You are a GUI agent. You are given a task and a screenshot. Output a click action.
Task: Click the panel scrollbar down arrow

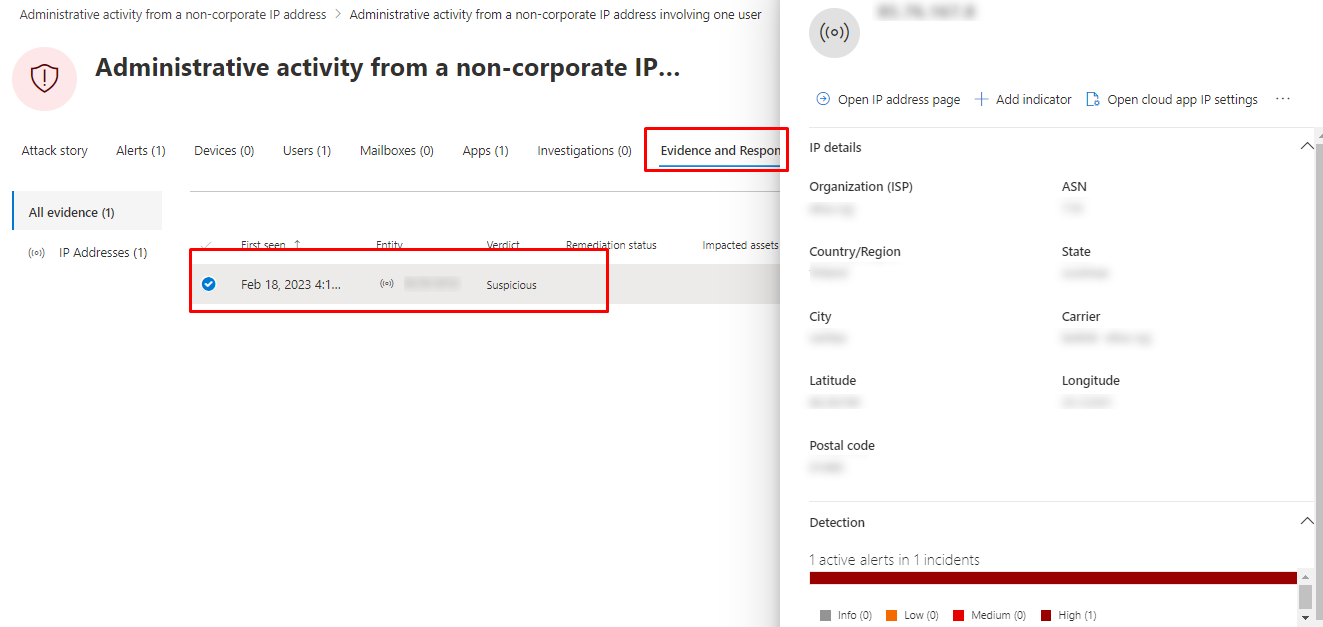[1305, 618]
